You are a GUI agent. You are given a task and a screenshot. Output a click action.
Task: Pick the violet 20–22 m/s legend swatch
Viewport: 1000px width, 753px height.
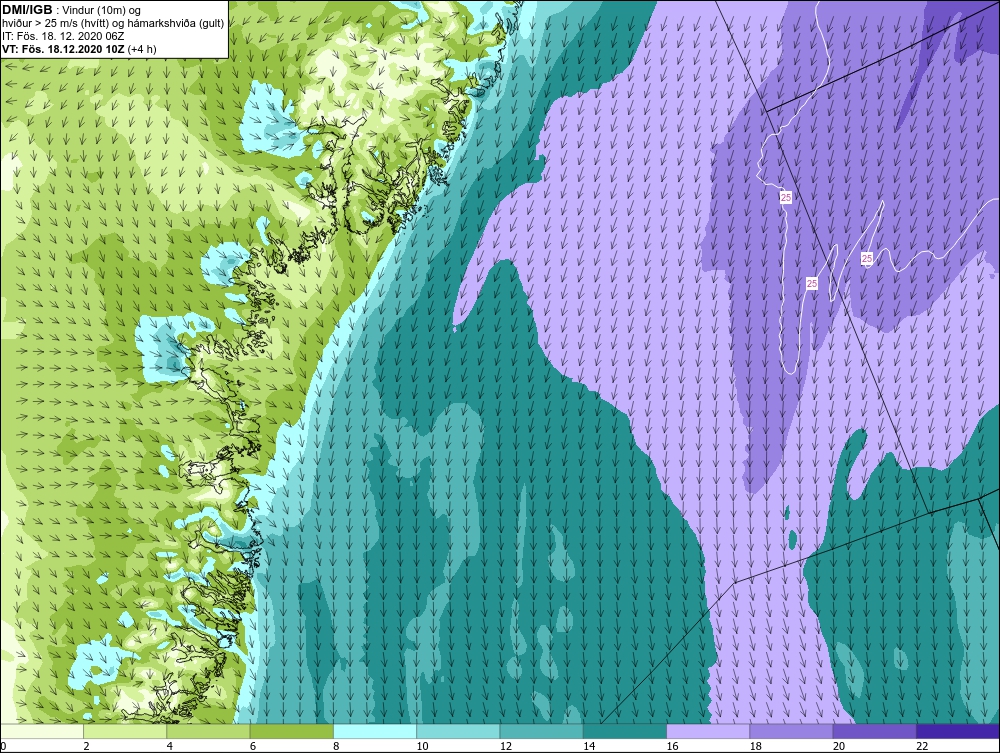(875, 731)
